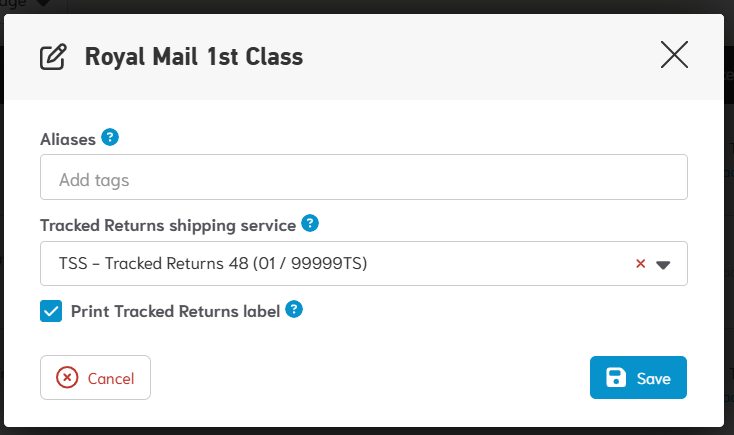The image size is (734, 435).
Task: Toggle via the Print Tracked Returns label text
Action: pyautogui.click(x=175, y=311)
